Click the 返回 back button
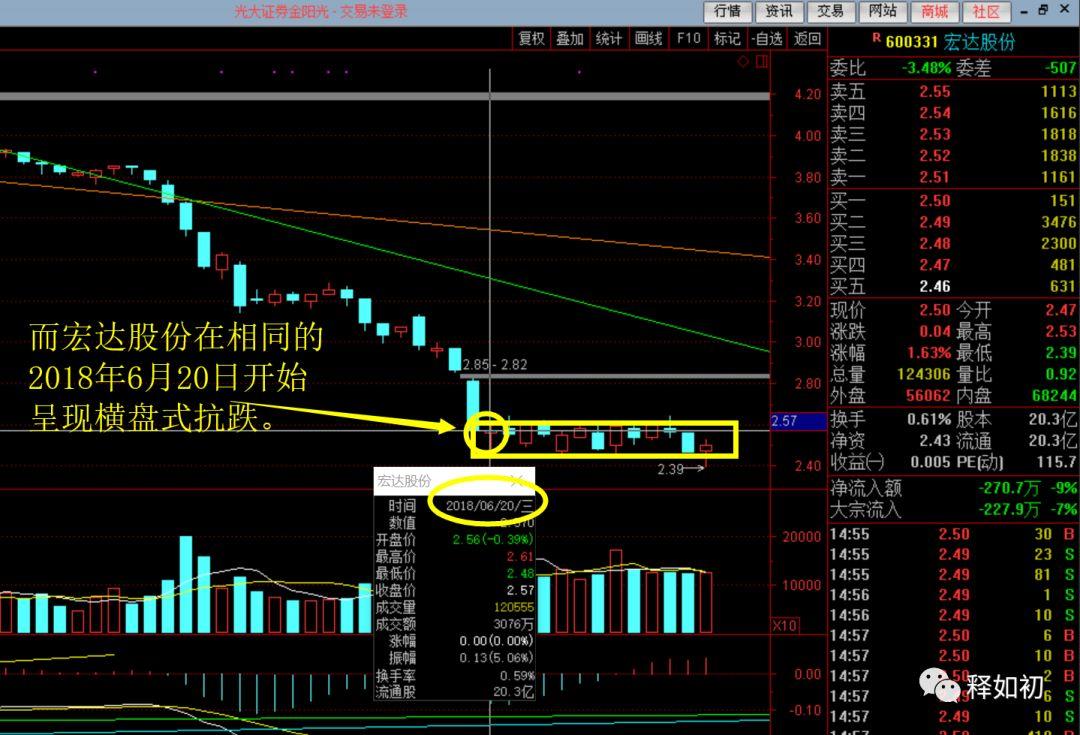This screenshot has width=1080, height=735. 807,39
